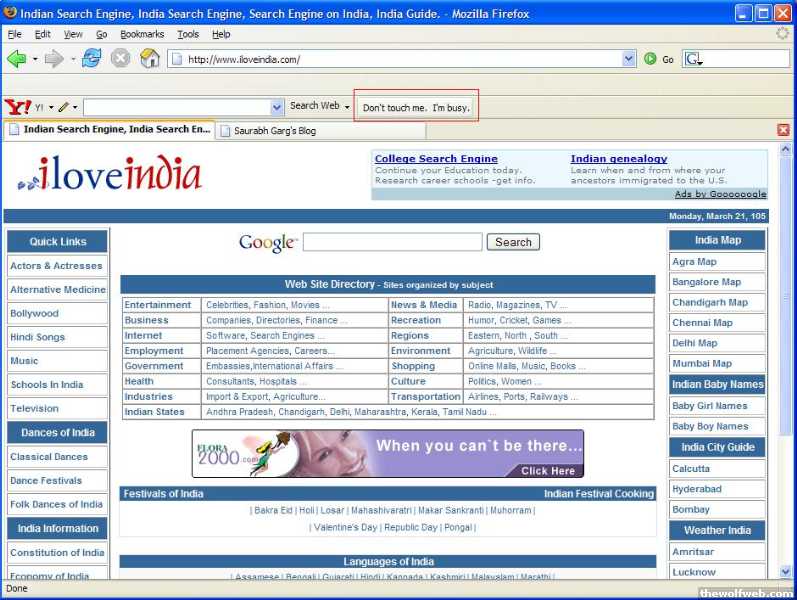Open the Classical Dances link
This screenshot has height=600, width=797.
pyautogui.click(x=49, y=457)
